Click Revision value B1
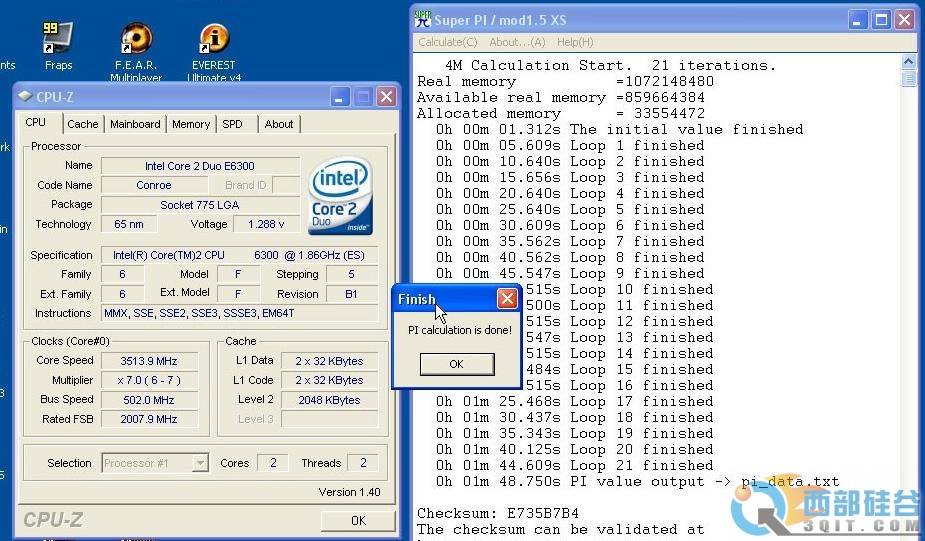This screenshot has width=925, height=541. click(352, 294)
